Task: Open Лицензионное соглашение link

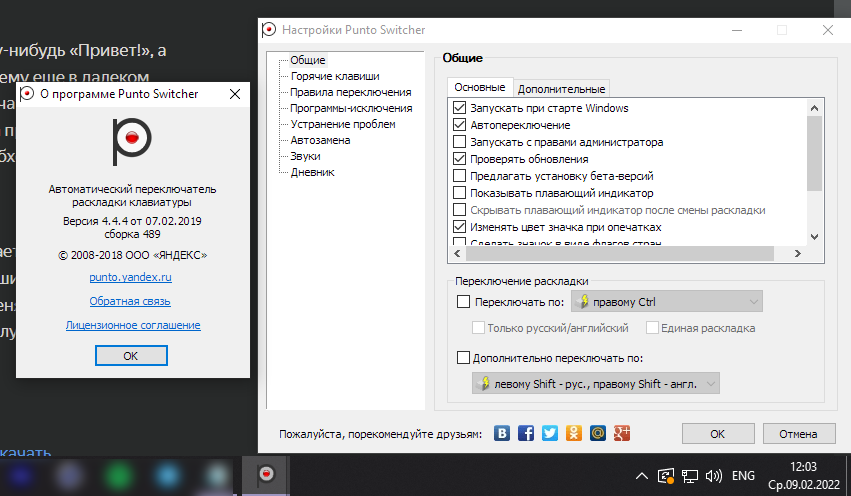Action: (x=133, y=325)
